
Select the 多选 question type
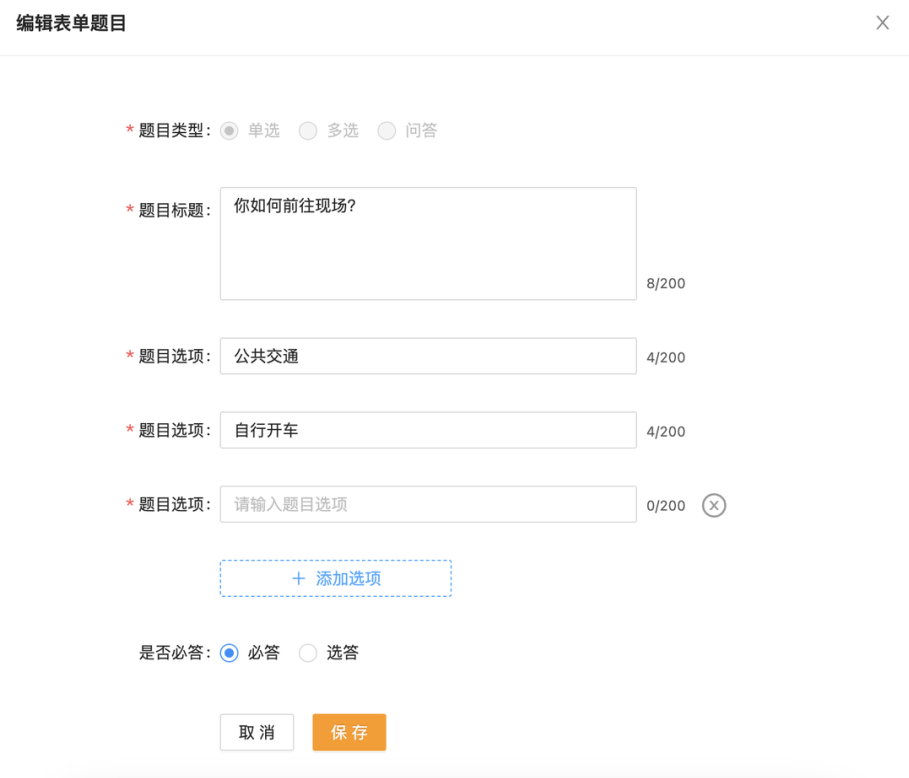[308, 130]
